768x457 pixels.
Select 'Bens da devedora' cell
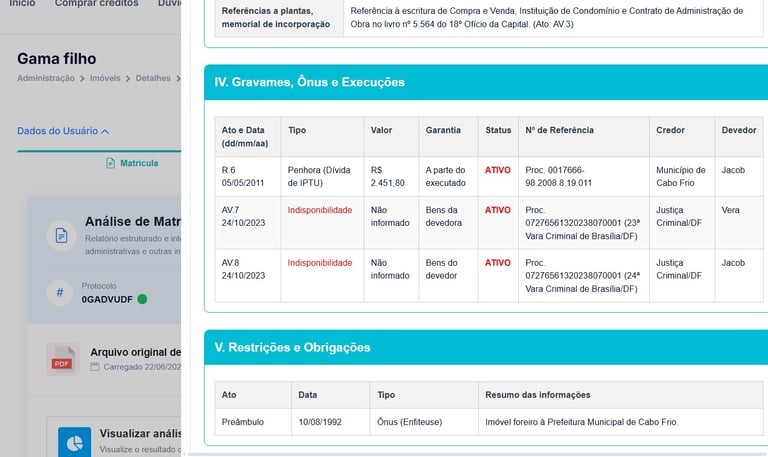[x=448, y=223]
